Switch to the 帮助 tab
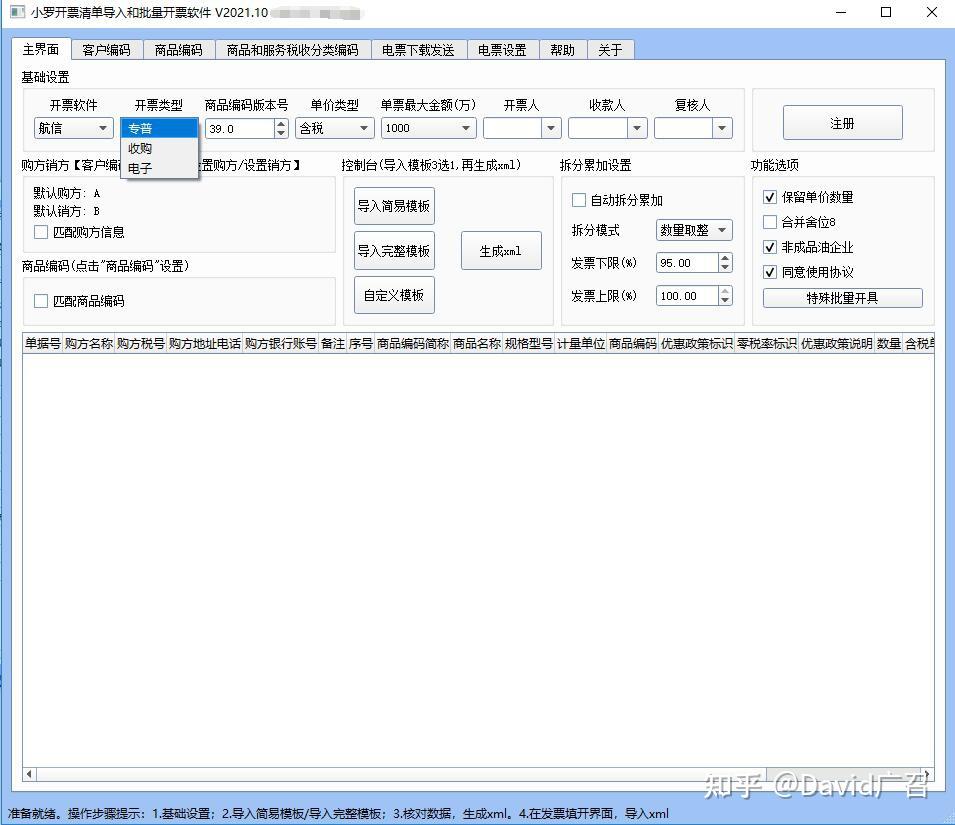Viewport: 955px width, 825px height. pyautogui.click(x=562, y=48)
